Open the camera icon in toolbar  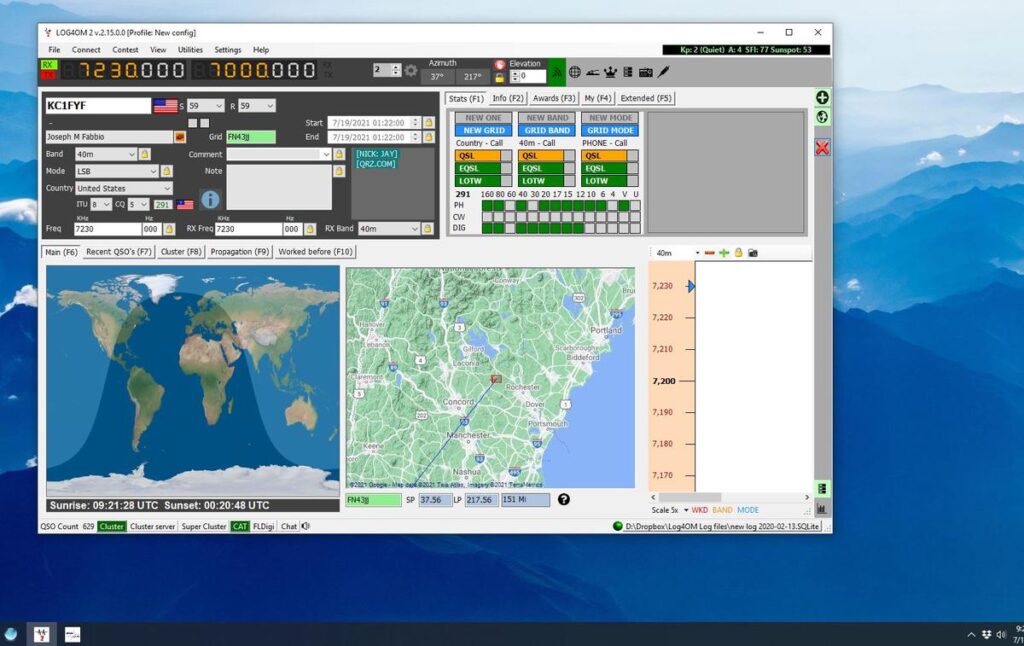tap(646, 72)
